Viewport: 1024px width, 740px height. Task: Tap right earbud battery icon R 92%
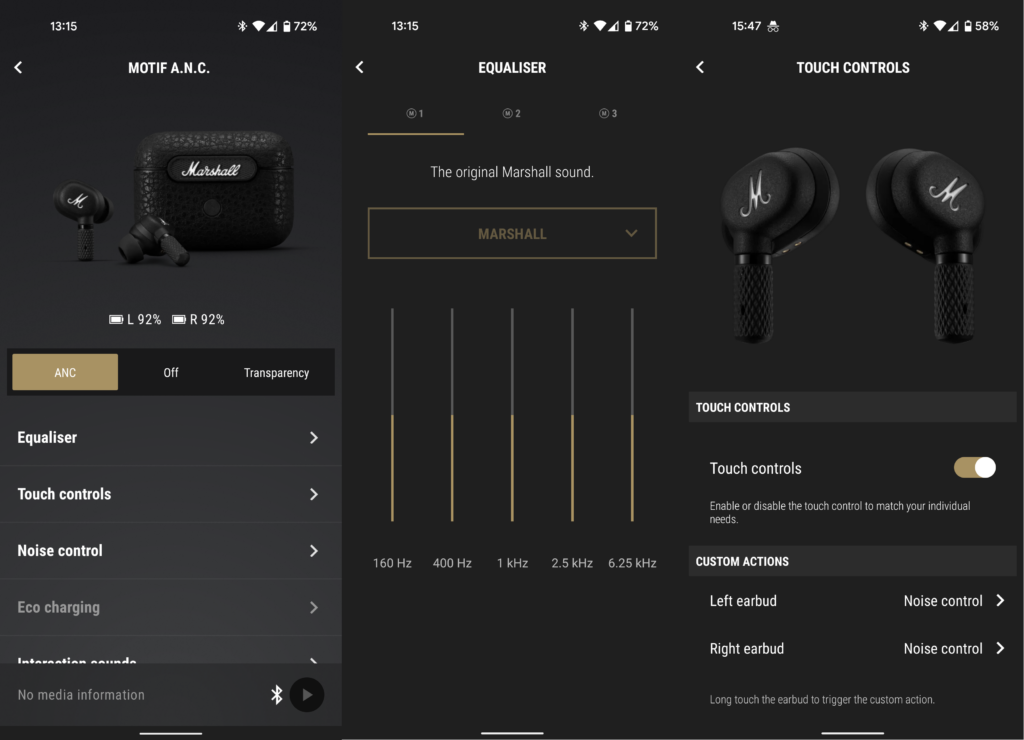pyautogui.click(x=179, y=319)
